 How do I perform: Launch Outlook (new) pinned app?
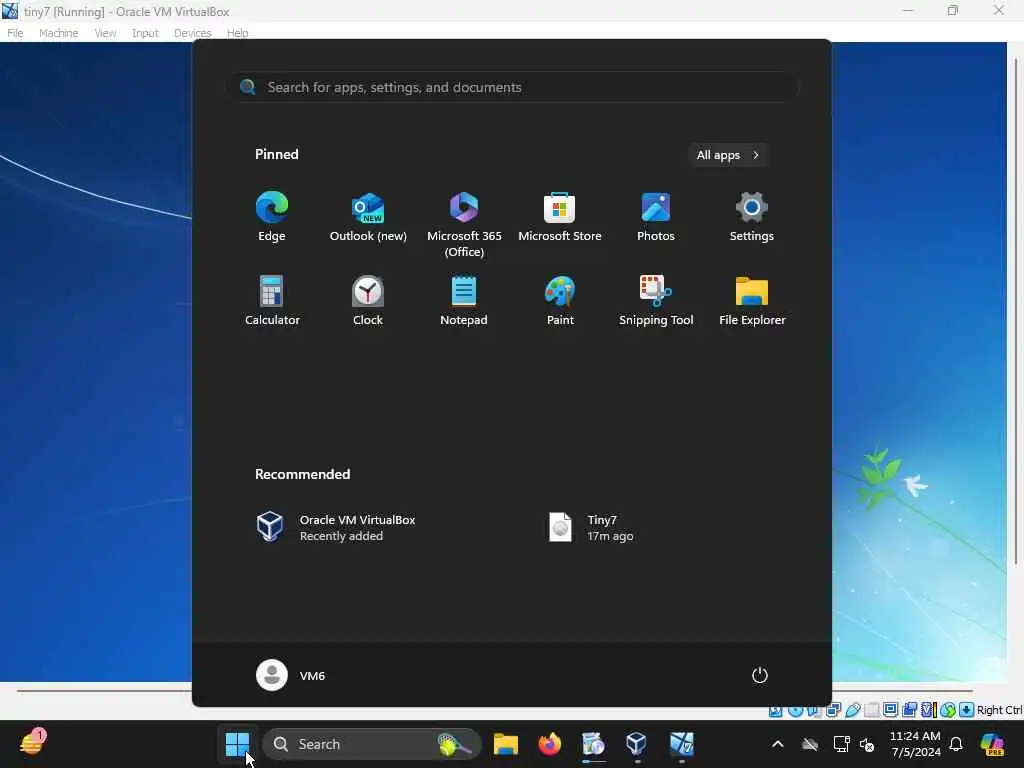[368, 217]
